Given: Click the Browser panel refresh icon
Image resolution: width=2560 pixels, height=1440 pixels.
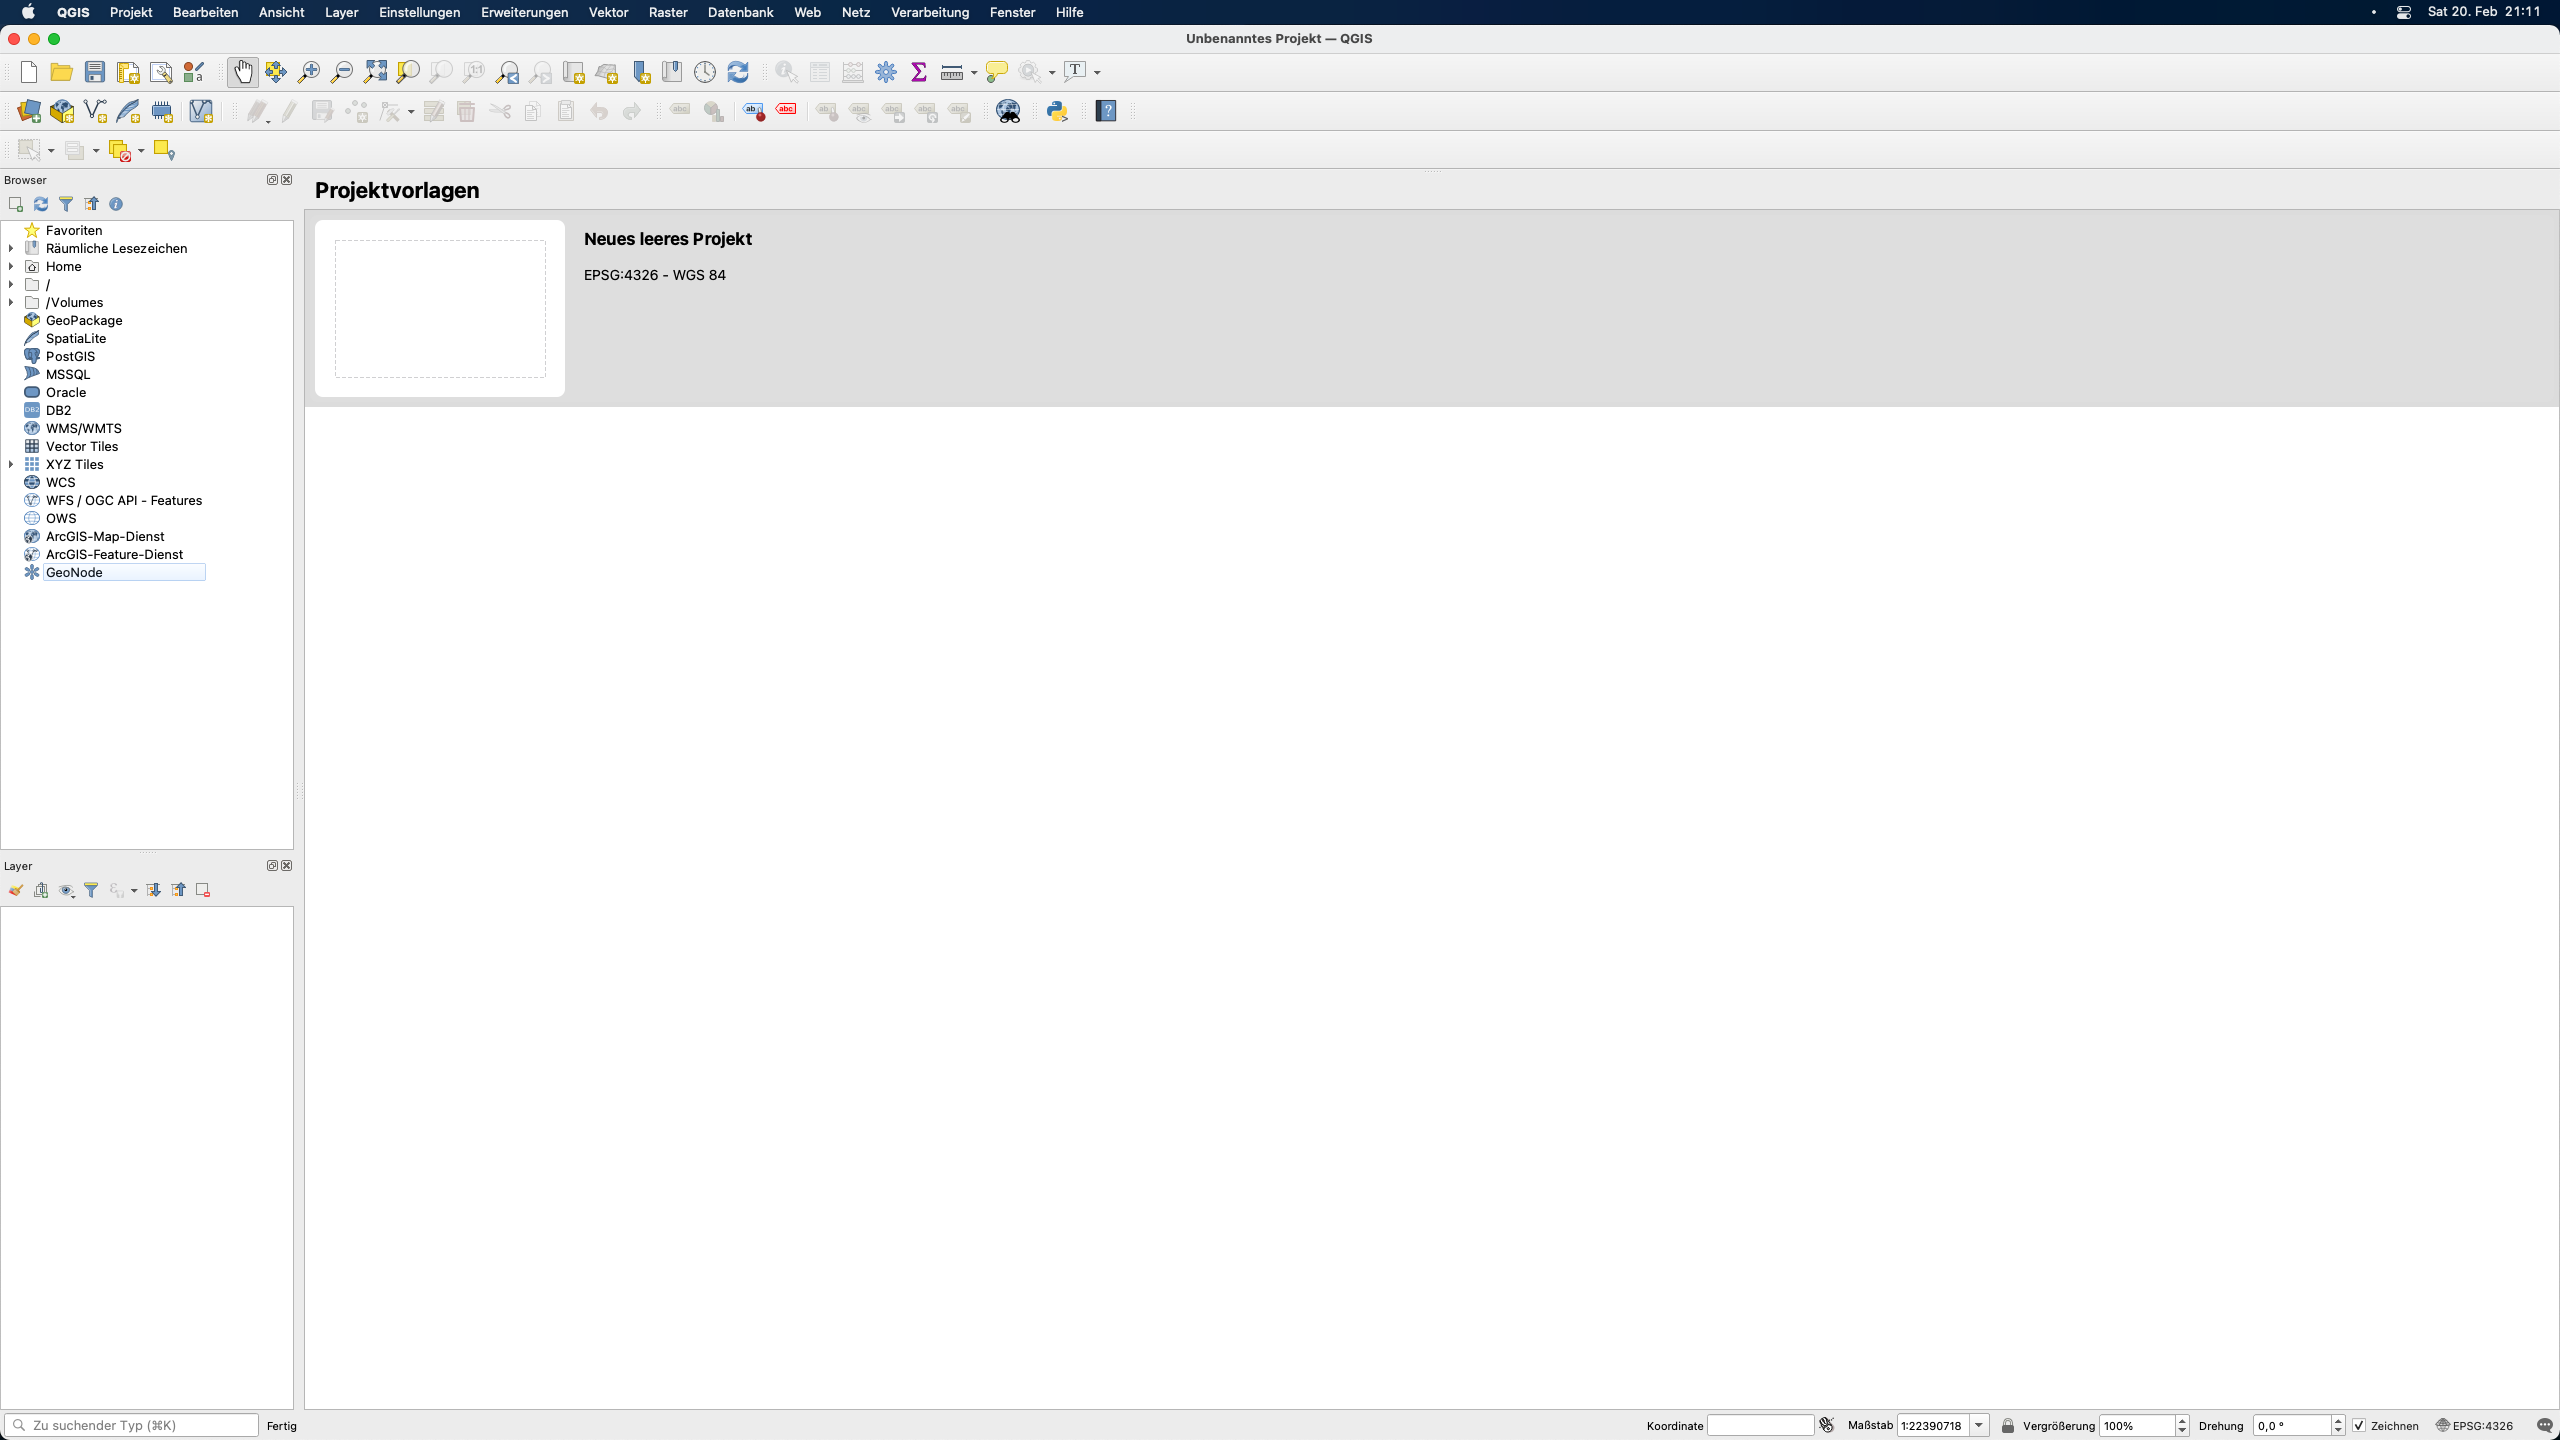Looking at the screenshot, I should click(x=41, y=204).
